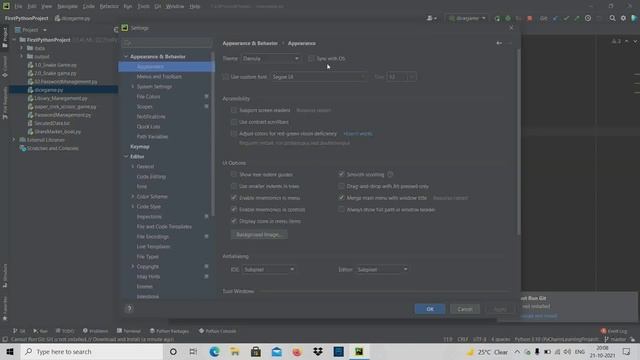Screen dimensions: 640x360
Task: Uncheck Display icons in menu items
Action: [x=234, y=221]
